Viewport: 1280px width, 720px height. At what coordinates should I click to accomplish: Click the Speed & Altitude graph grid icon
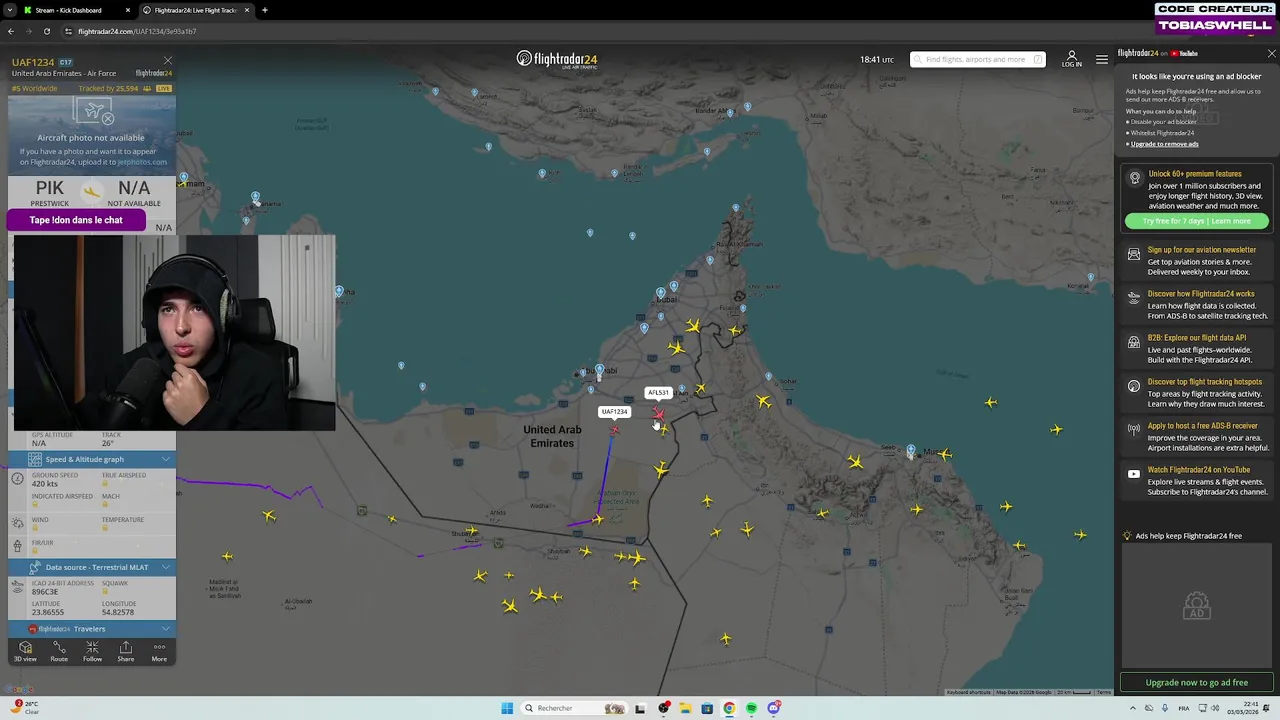[36, 459]
